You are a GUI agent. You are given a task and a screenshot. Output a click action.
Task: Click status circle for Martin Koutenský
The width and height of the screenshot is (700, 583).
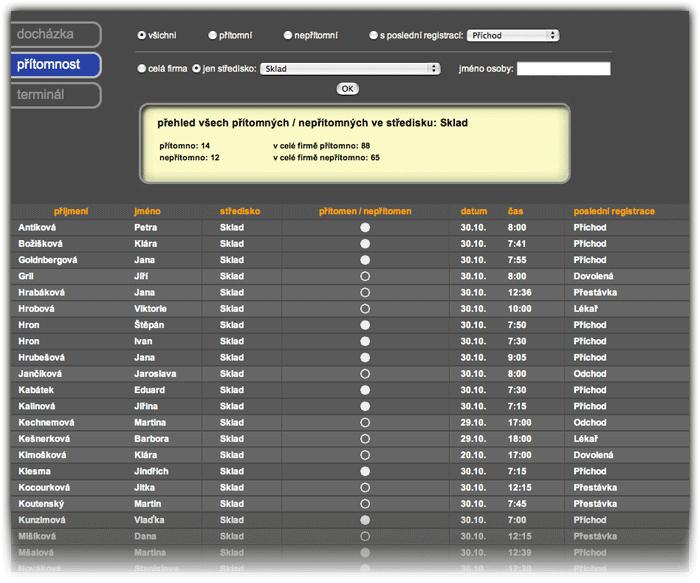pos(365,504)
